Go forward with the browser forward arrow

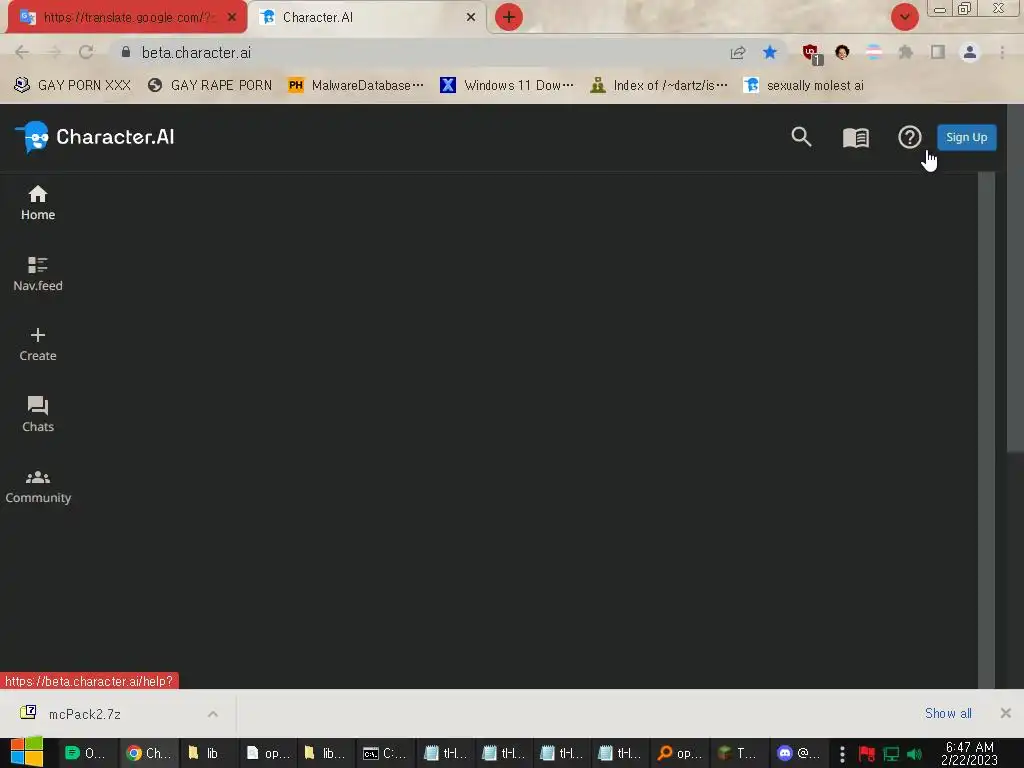click(x=54, y=52)
